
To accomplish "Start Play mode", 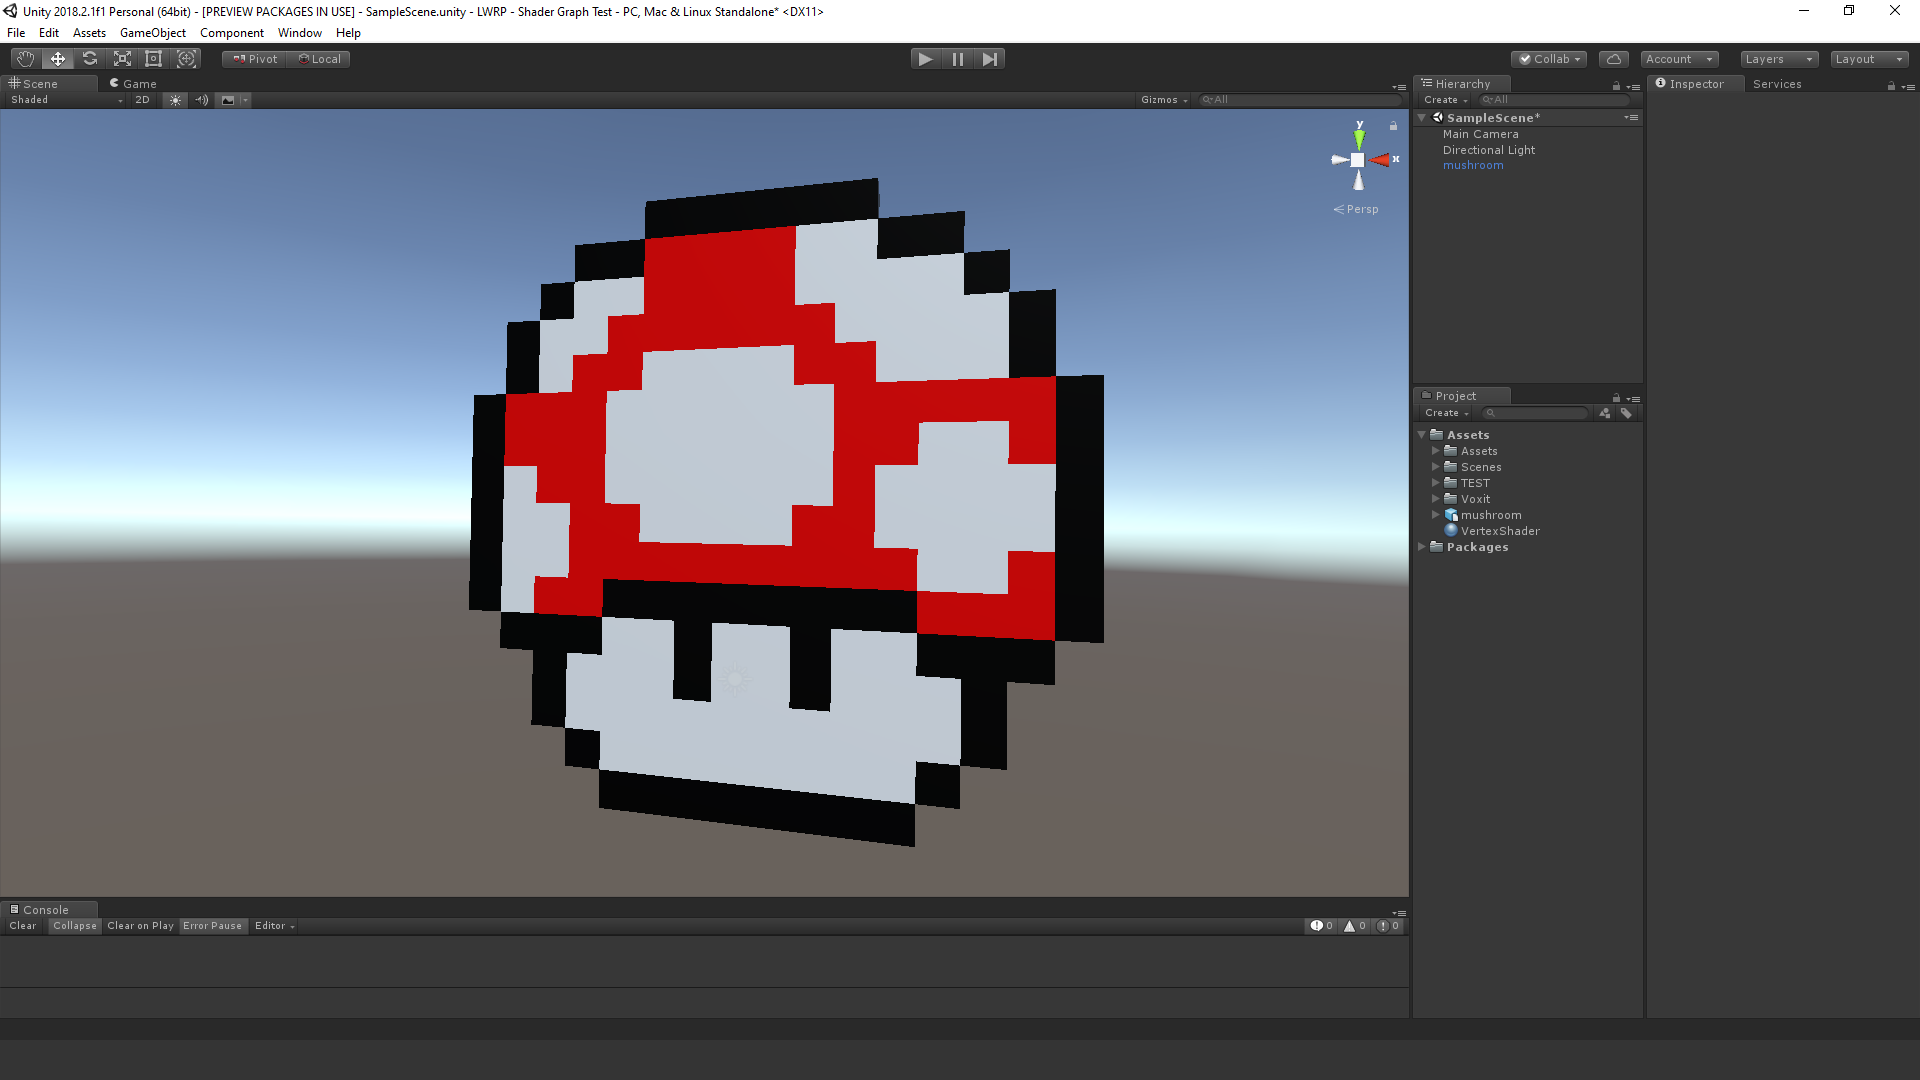I will (926, 59).
